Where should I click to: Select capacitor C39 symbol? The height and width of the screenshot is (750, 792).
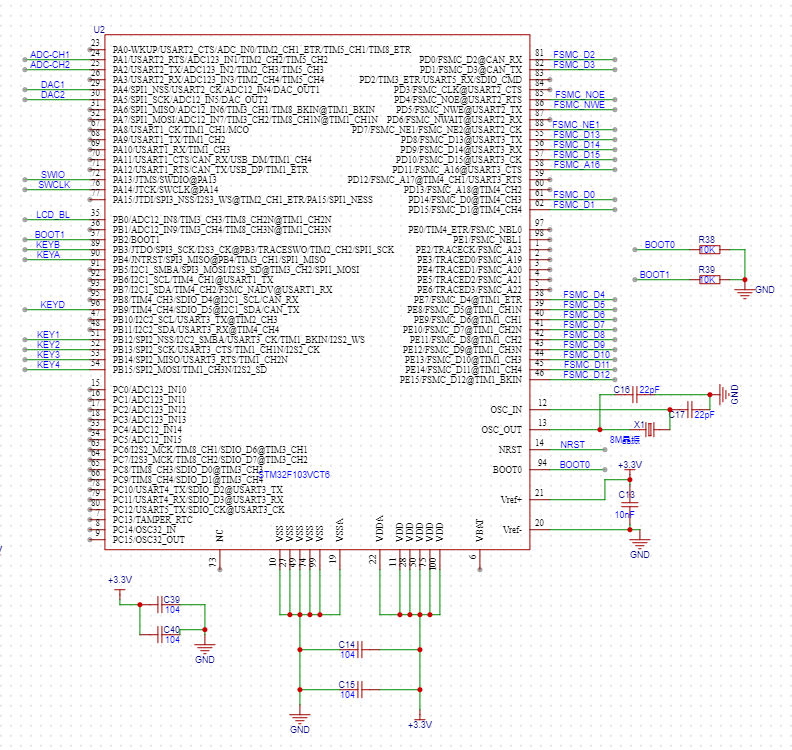160,605
